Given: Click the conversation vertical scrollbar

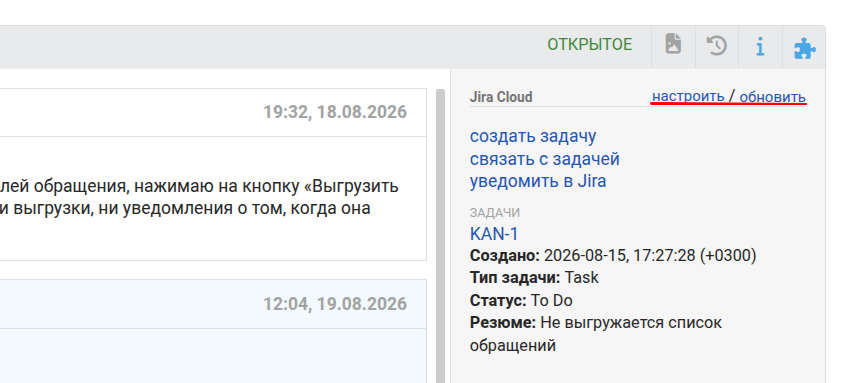Looking at the screenshot, I should pyautogui.click(x=440, y=236).
